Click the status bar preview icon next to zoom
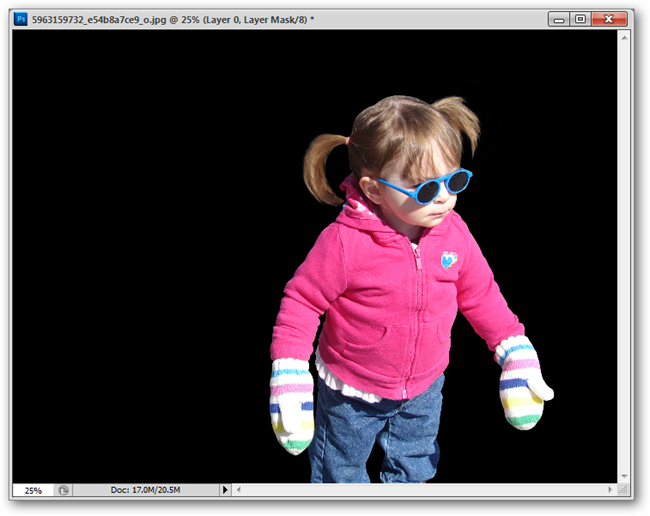 pyautogui.click(x=63, y=490)
